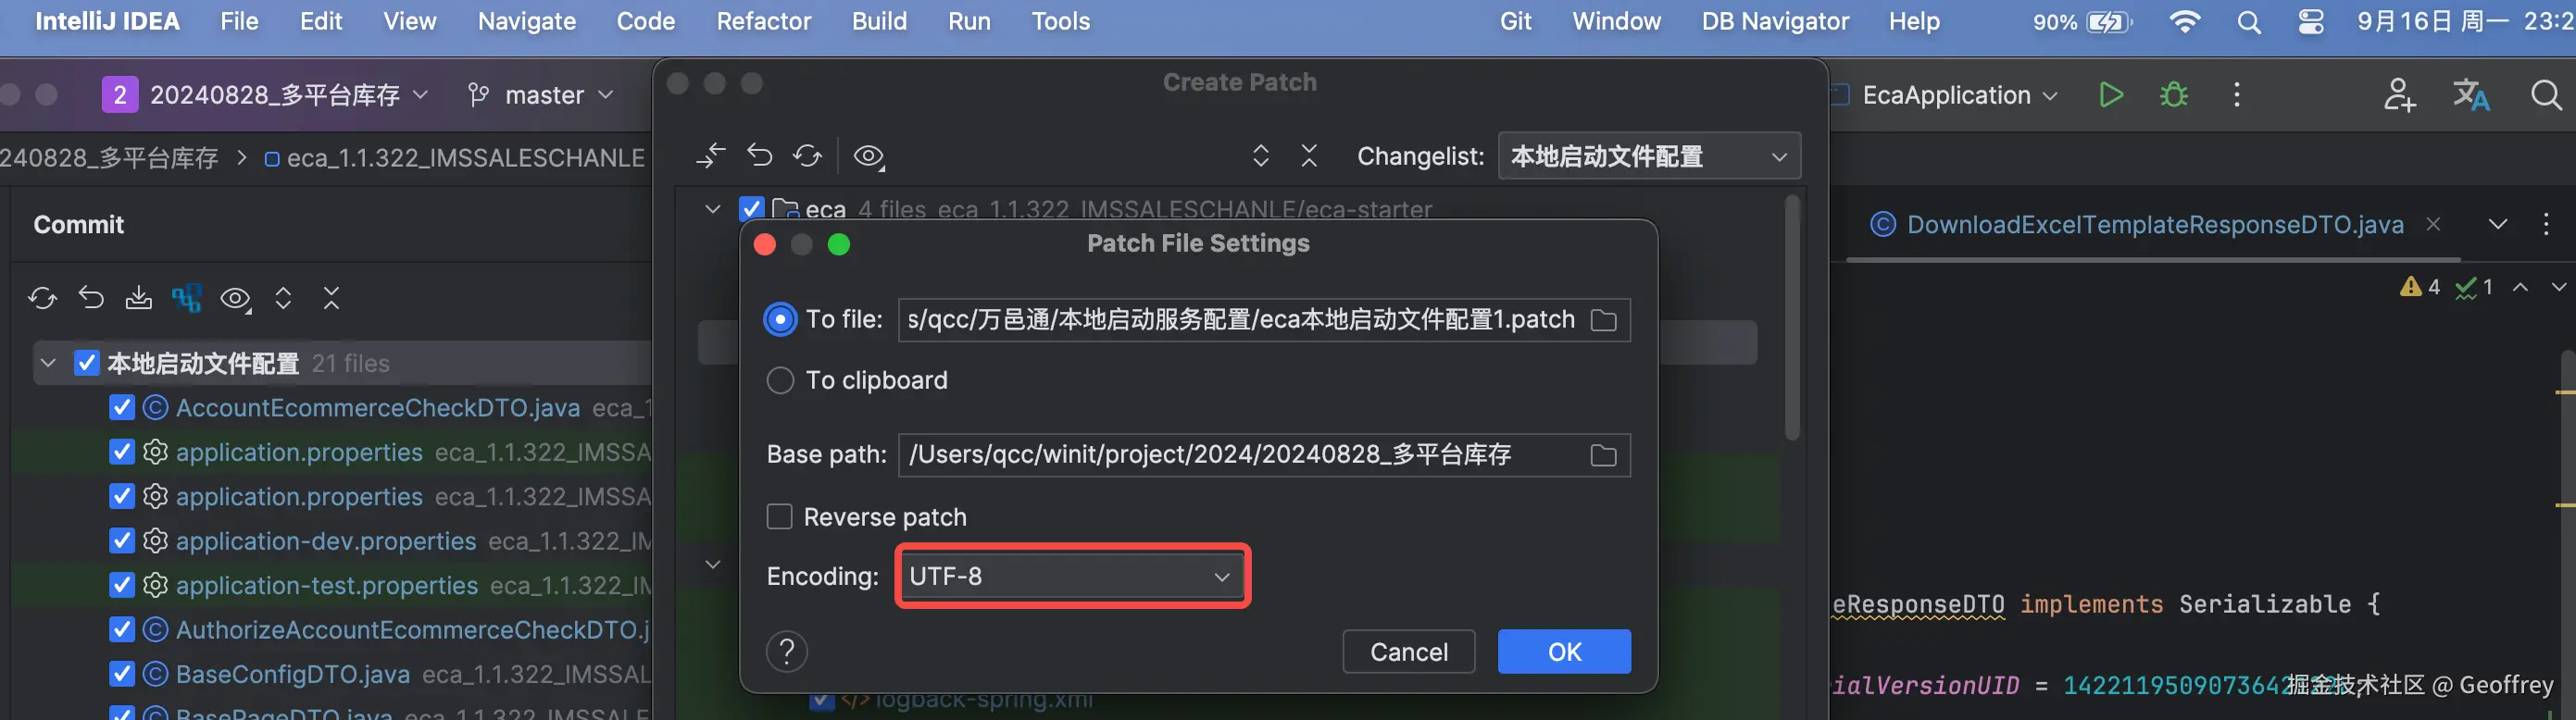The width and height of the screenshot is (2576, 720).
Task: Click the Refresh icon in the Commit panel
Action: coord(42,298)
